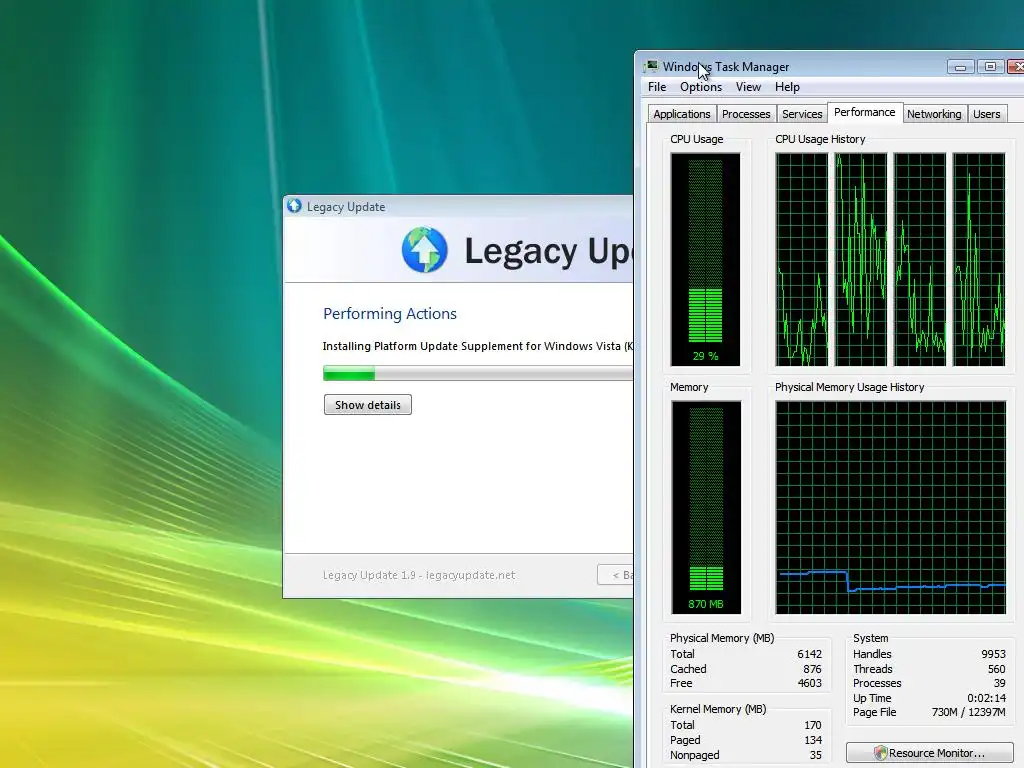Switch to the Users tab
Image resolution: width=1024 pixels, height=768 pixels.
986,114
